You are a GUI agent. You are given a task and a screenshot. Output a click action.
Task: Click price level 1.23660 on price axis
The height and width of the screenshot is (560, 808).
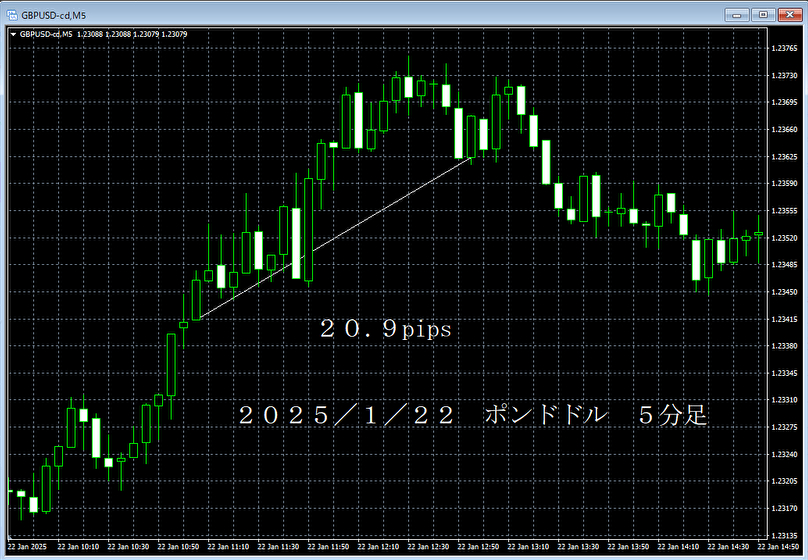pyautogui.click(x=784, y=130)
